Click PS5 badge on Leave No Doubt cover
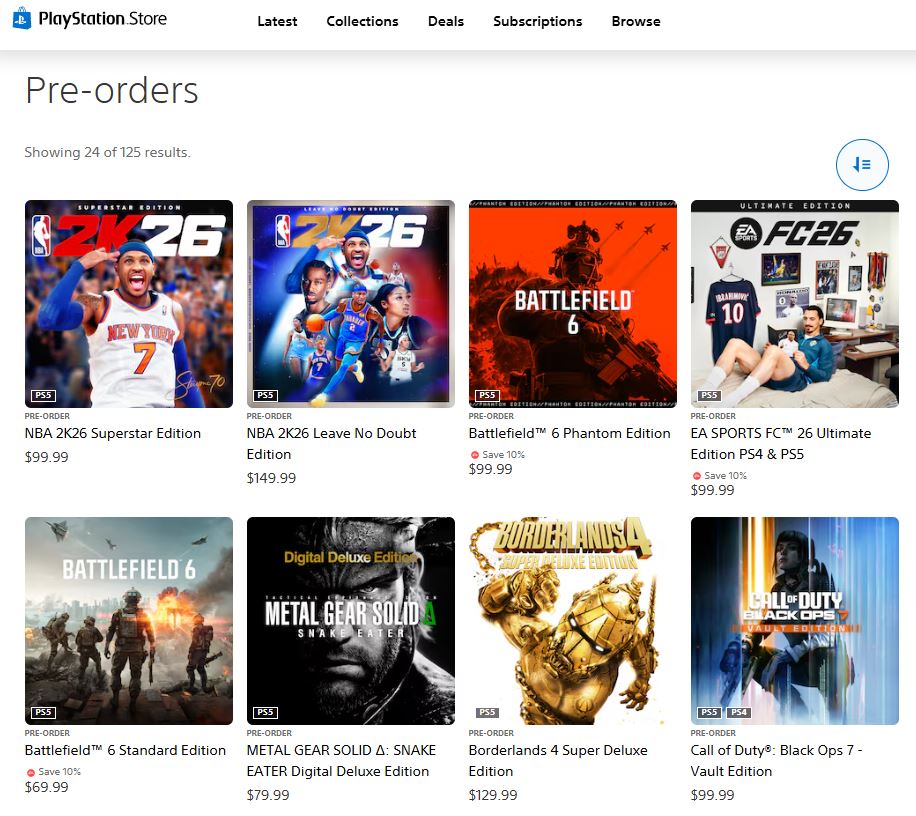The height and width of the screenshot is (816, 916). click(265, 395)
